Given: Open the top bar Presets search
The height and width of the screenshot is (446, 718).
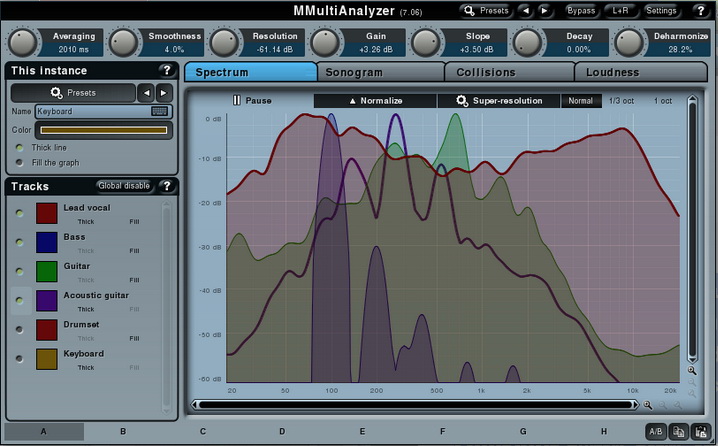Looking at the screenshot, I should [486, 11].
